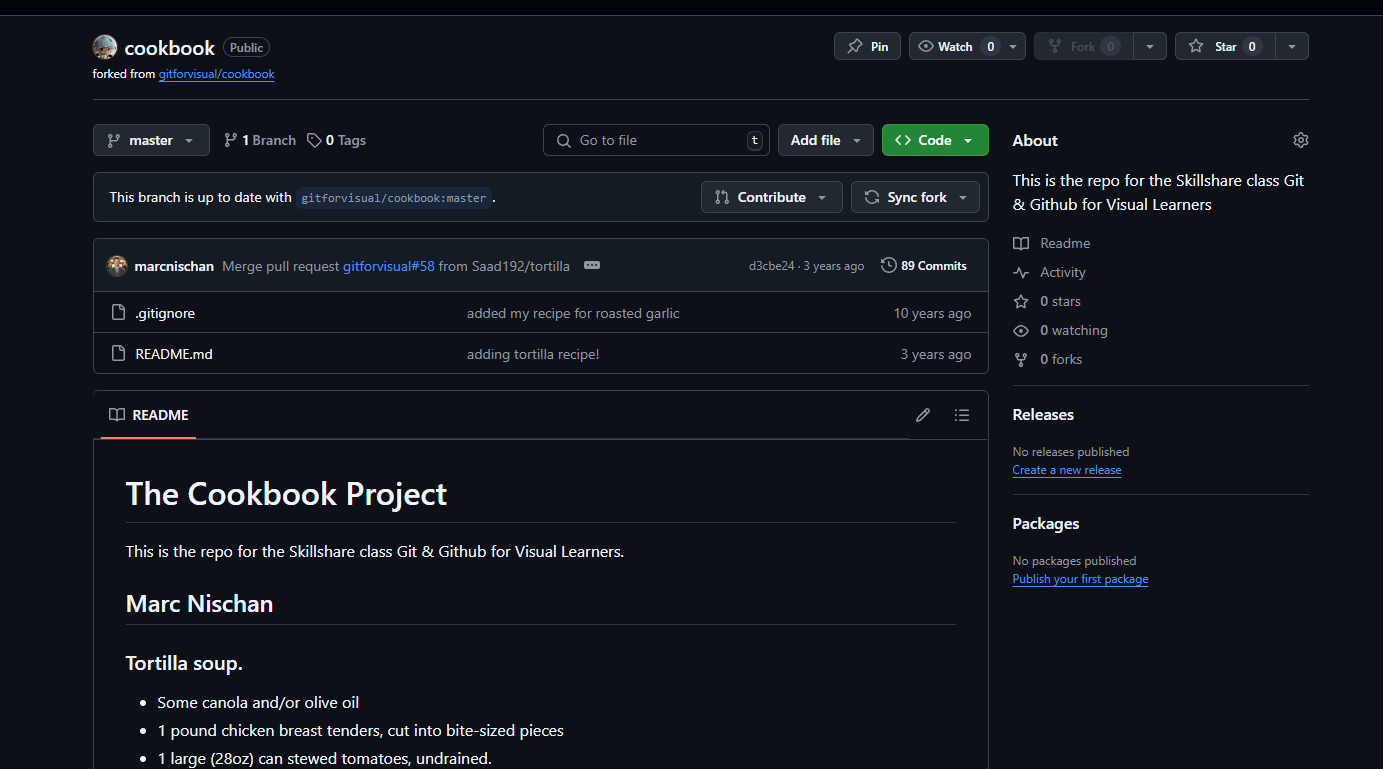
Task: Open commit d3cbe24
Action: tap(771, 266)
